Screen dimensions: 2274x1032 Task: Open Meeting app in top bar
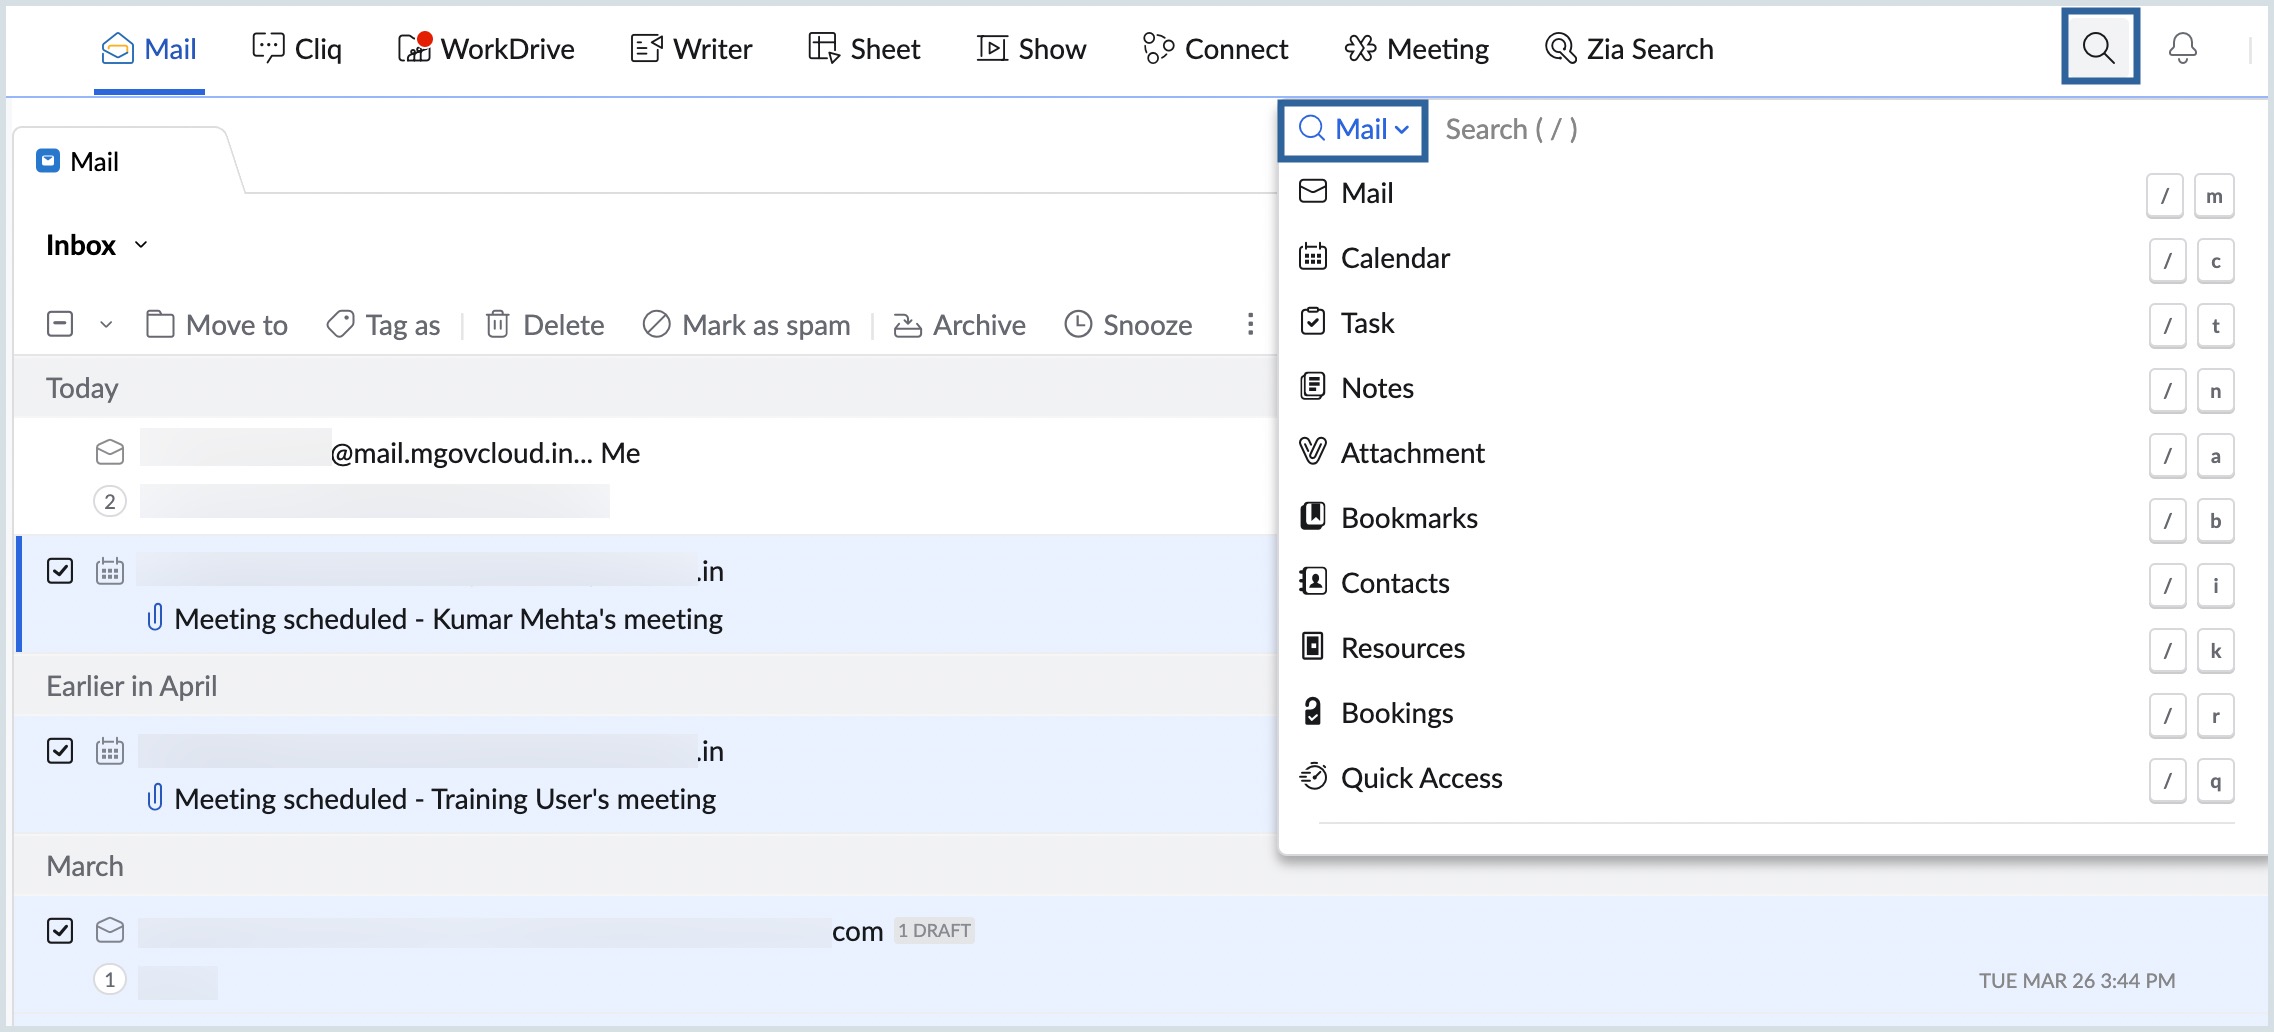[x=1416, y=49]
